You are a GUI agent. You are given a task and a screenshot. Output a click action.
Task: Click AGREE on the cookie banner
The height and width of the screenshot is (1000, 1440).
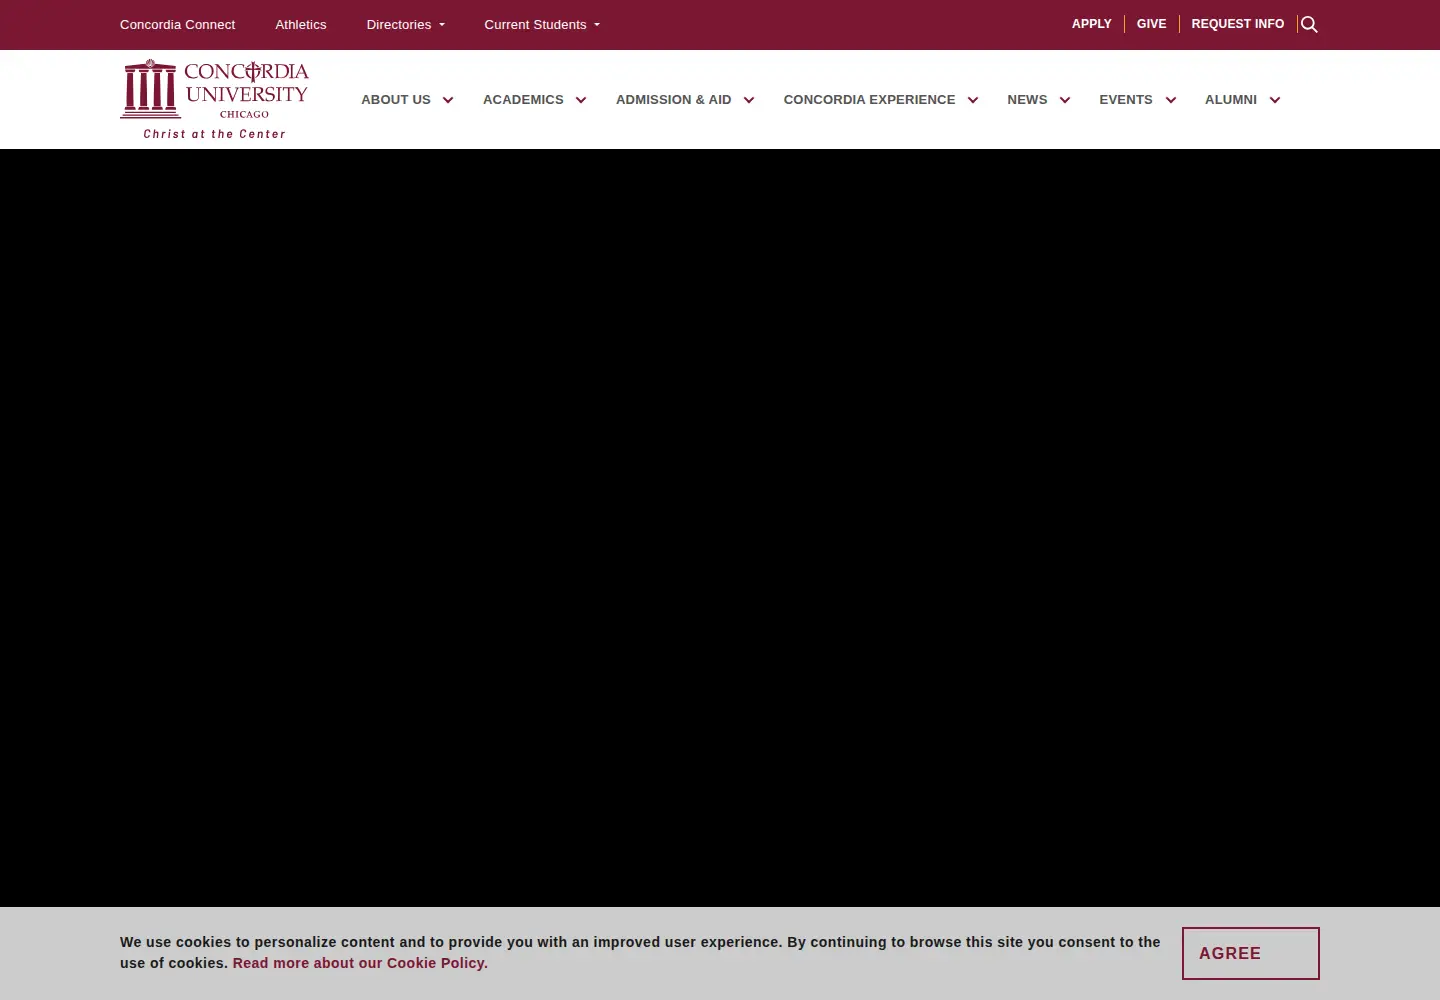[x=1250, y=953]
